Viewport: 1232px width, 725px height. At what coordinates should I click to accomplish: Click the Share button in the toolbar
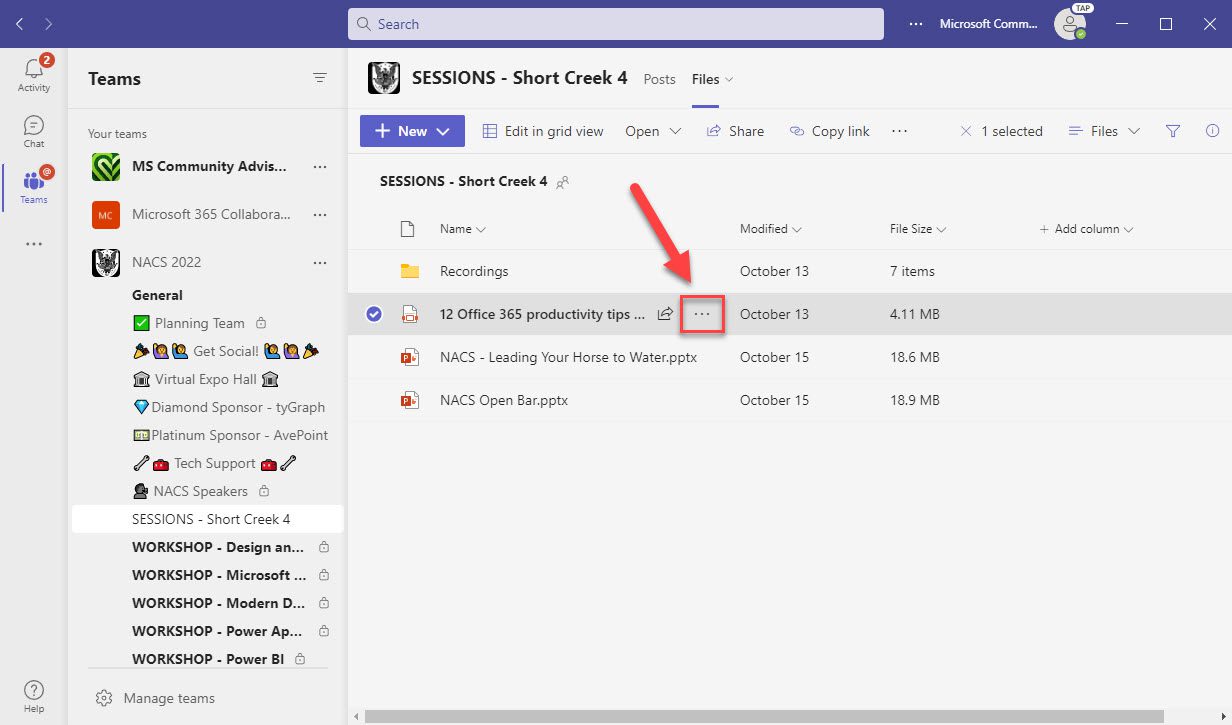pos(735,130)
